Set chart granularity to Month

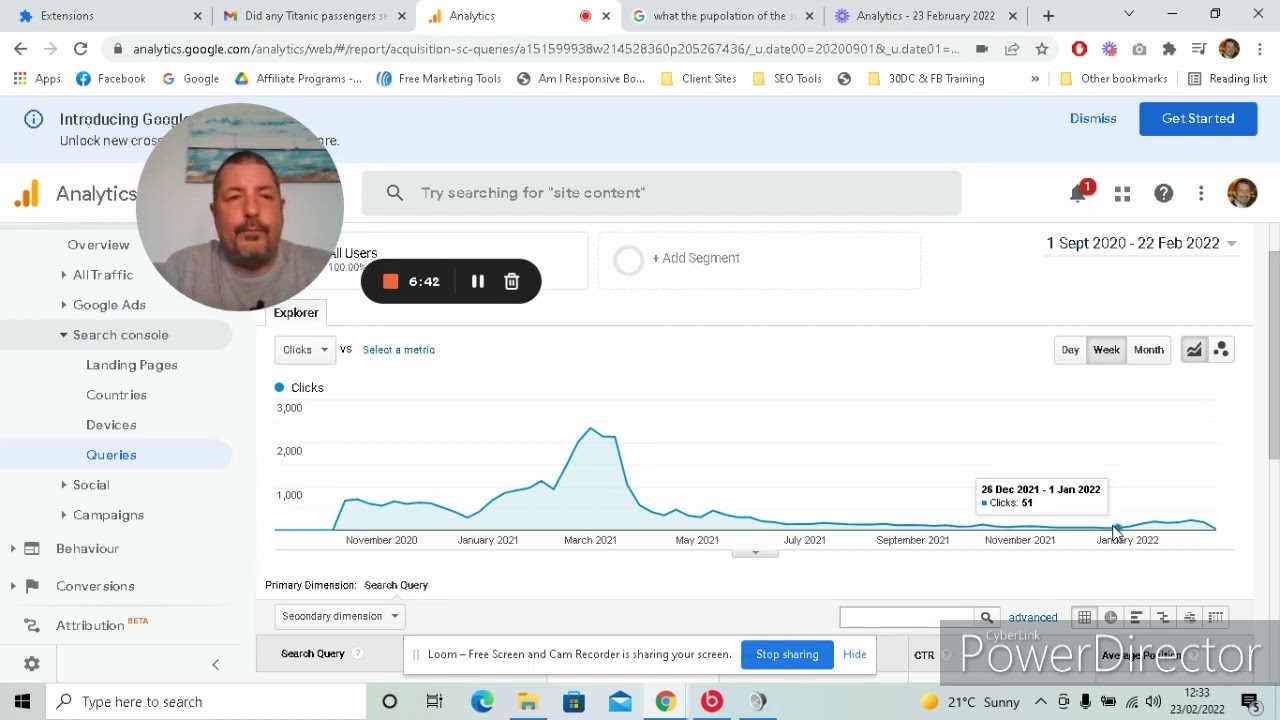pyautogui.click(x=1148, y=350)
